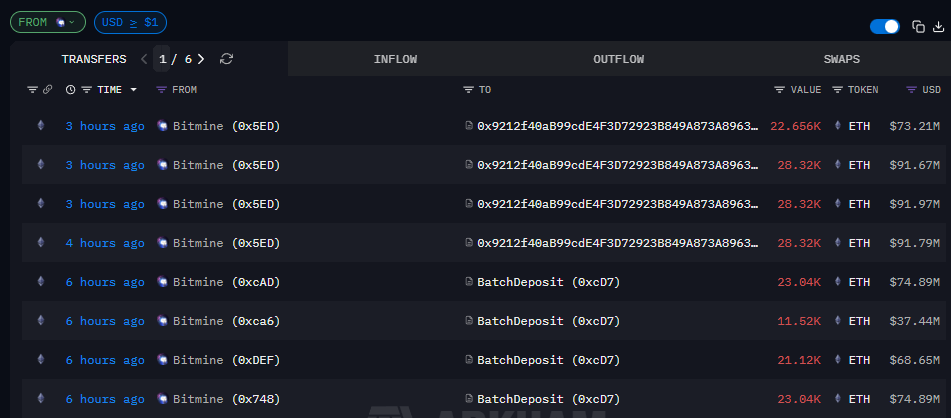This screenshot has width=951, height=418.
Task: Click the link icon in table header
Action: [48, 89]
